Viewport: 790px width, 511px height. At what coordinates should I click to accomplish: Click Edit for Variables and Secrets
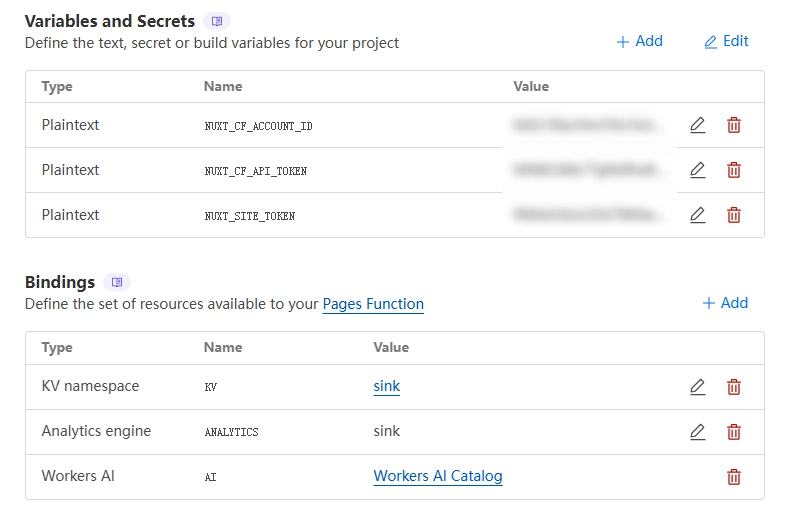726,41
